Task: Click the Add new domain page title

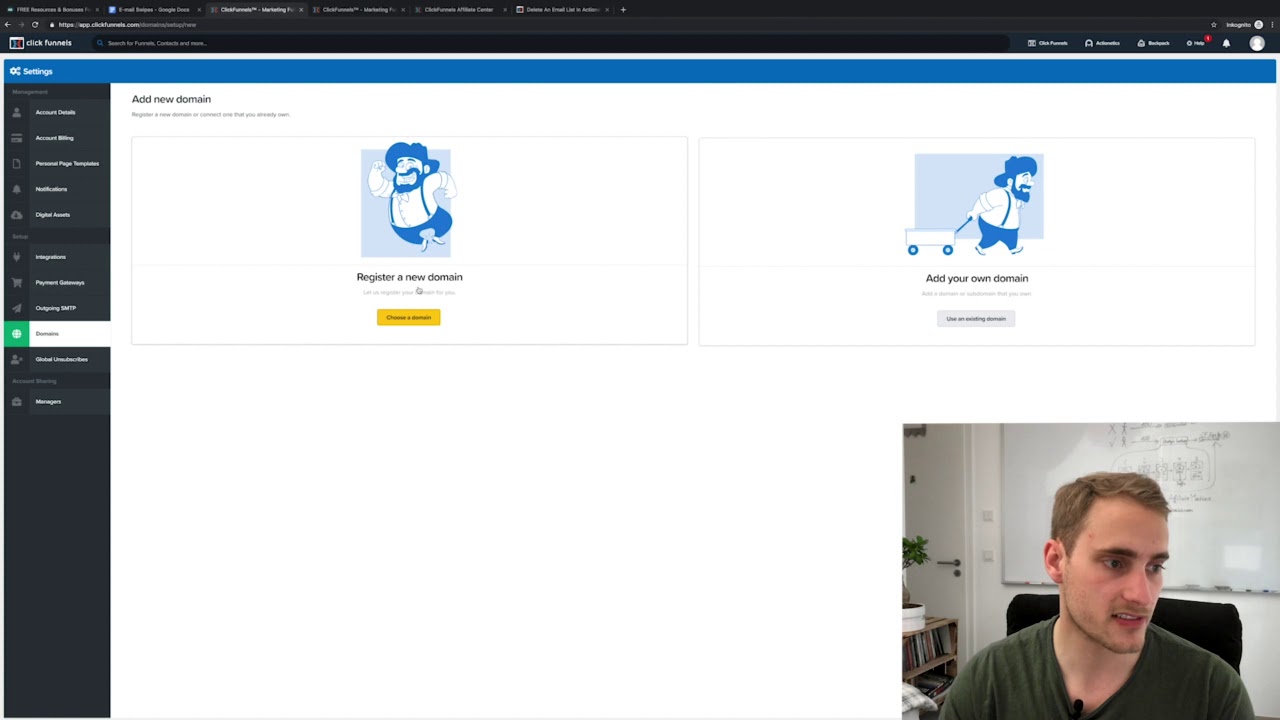Action: [x=171, y=99]
